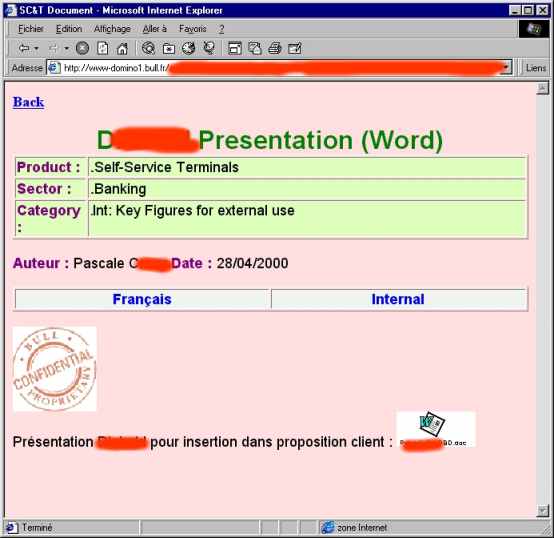Expand the Forward button history dropdown arrow
Viewport: 554px width, 538px height.
[66, 48]
